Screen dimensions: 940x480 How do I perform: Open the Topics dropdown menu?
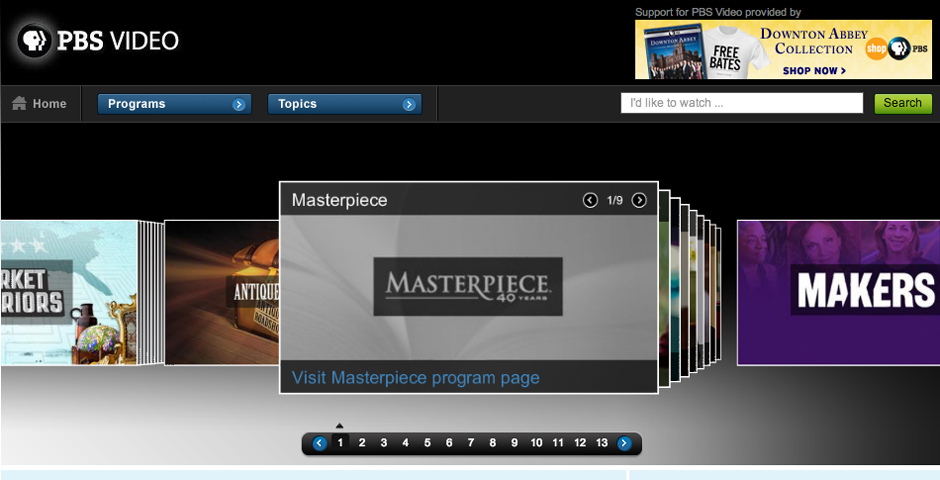click(345, 104)
